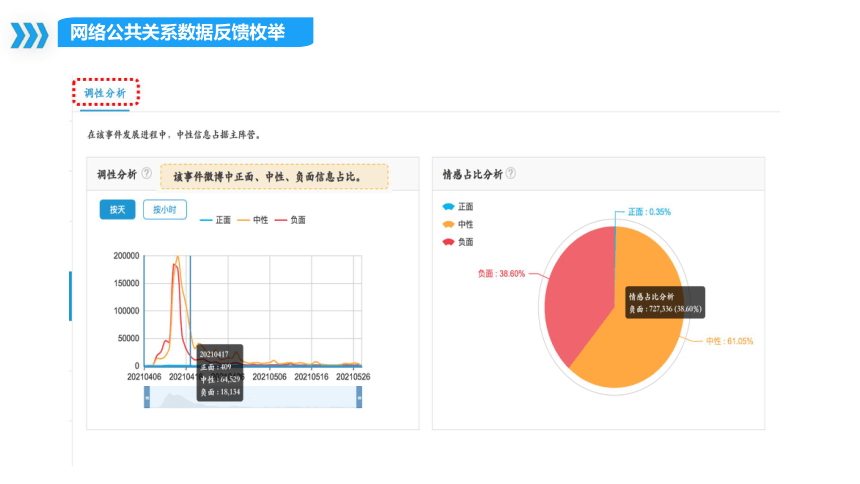
Task: Open the 调性分析 tab
Action: pyautogui.click(x=105, y=93)
